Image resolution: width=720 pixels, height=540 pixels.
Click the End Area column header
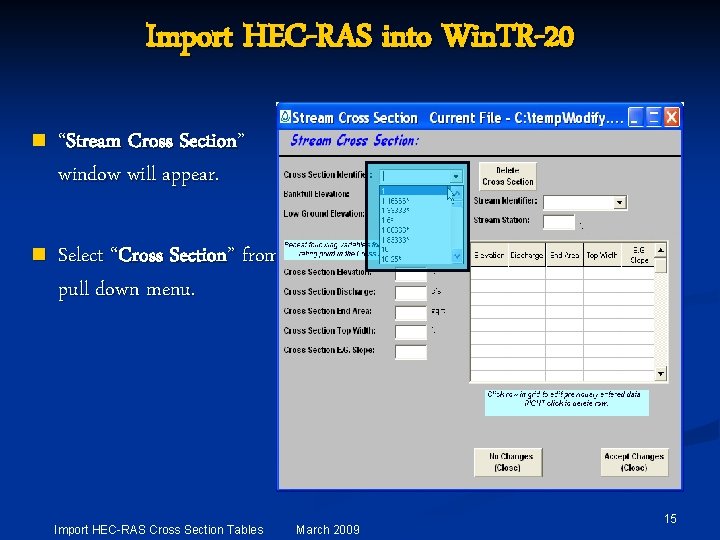pyautogui.click(x=564, y=255)
